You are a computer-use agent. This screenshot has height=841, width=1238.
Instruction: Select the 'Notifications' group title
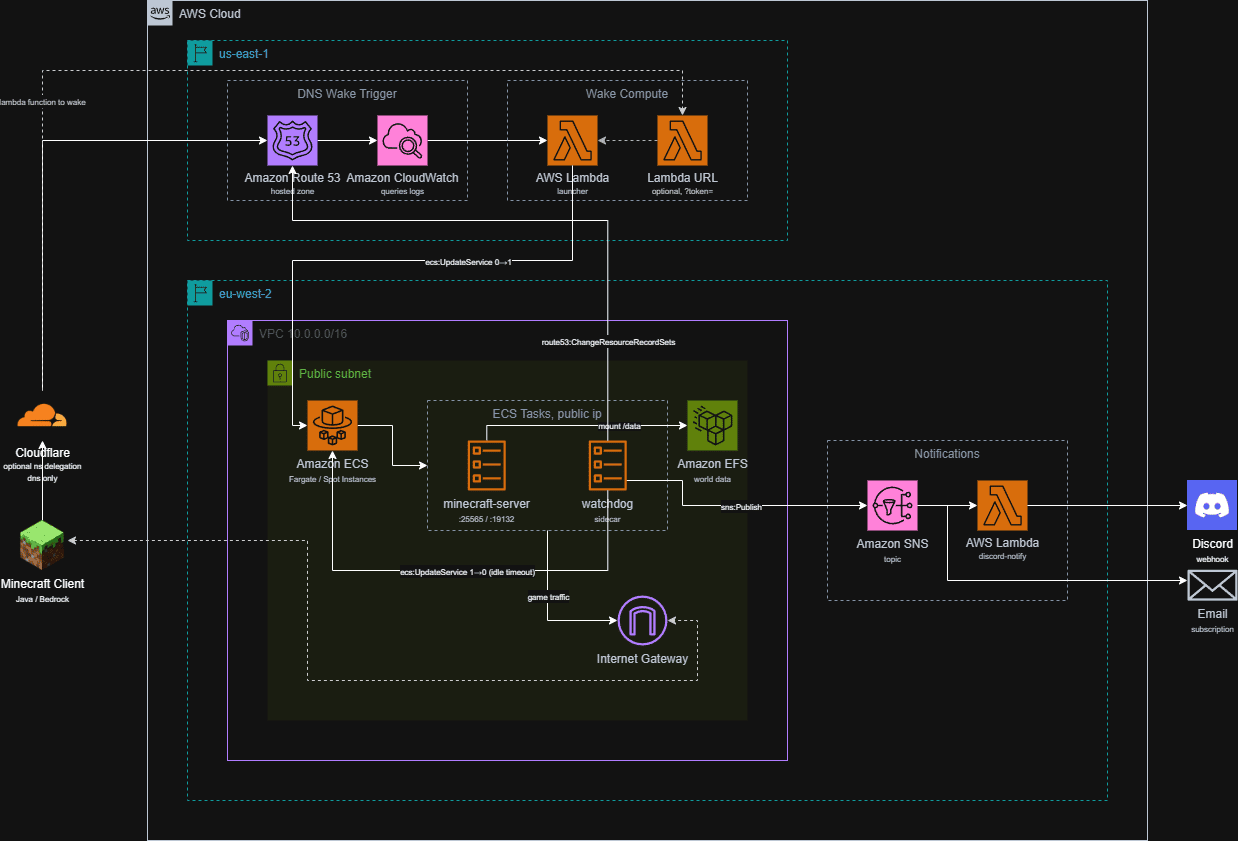pyautogui.click(x=947, y=453)
